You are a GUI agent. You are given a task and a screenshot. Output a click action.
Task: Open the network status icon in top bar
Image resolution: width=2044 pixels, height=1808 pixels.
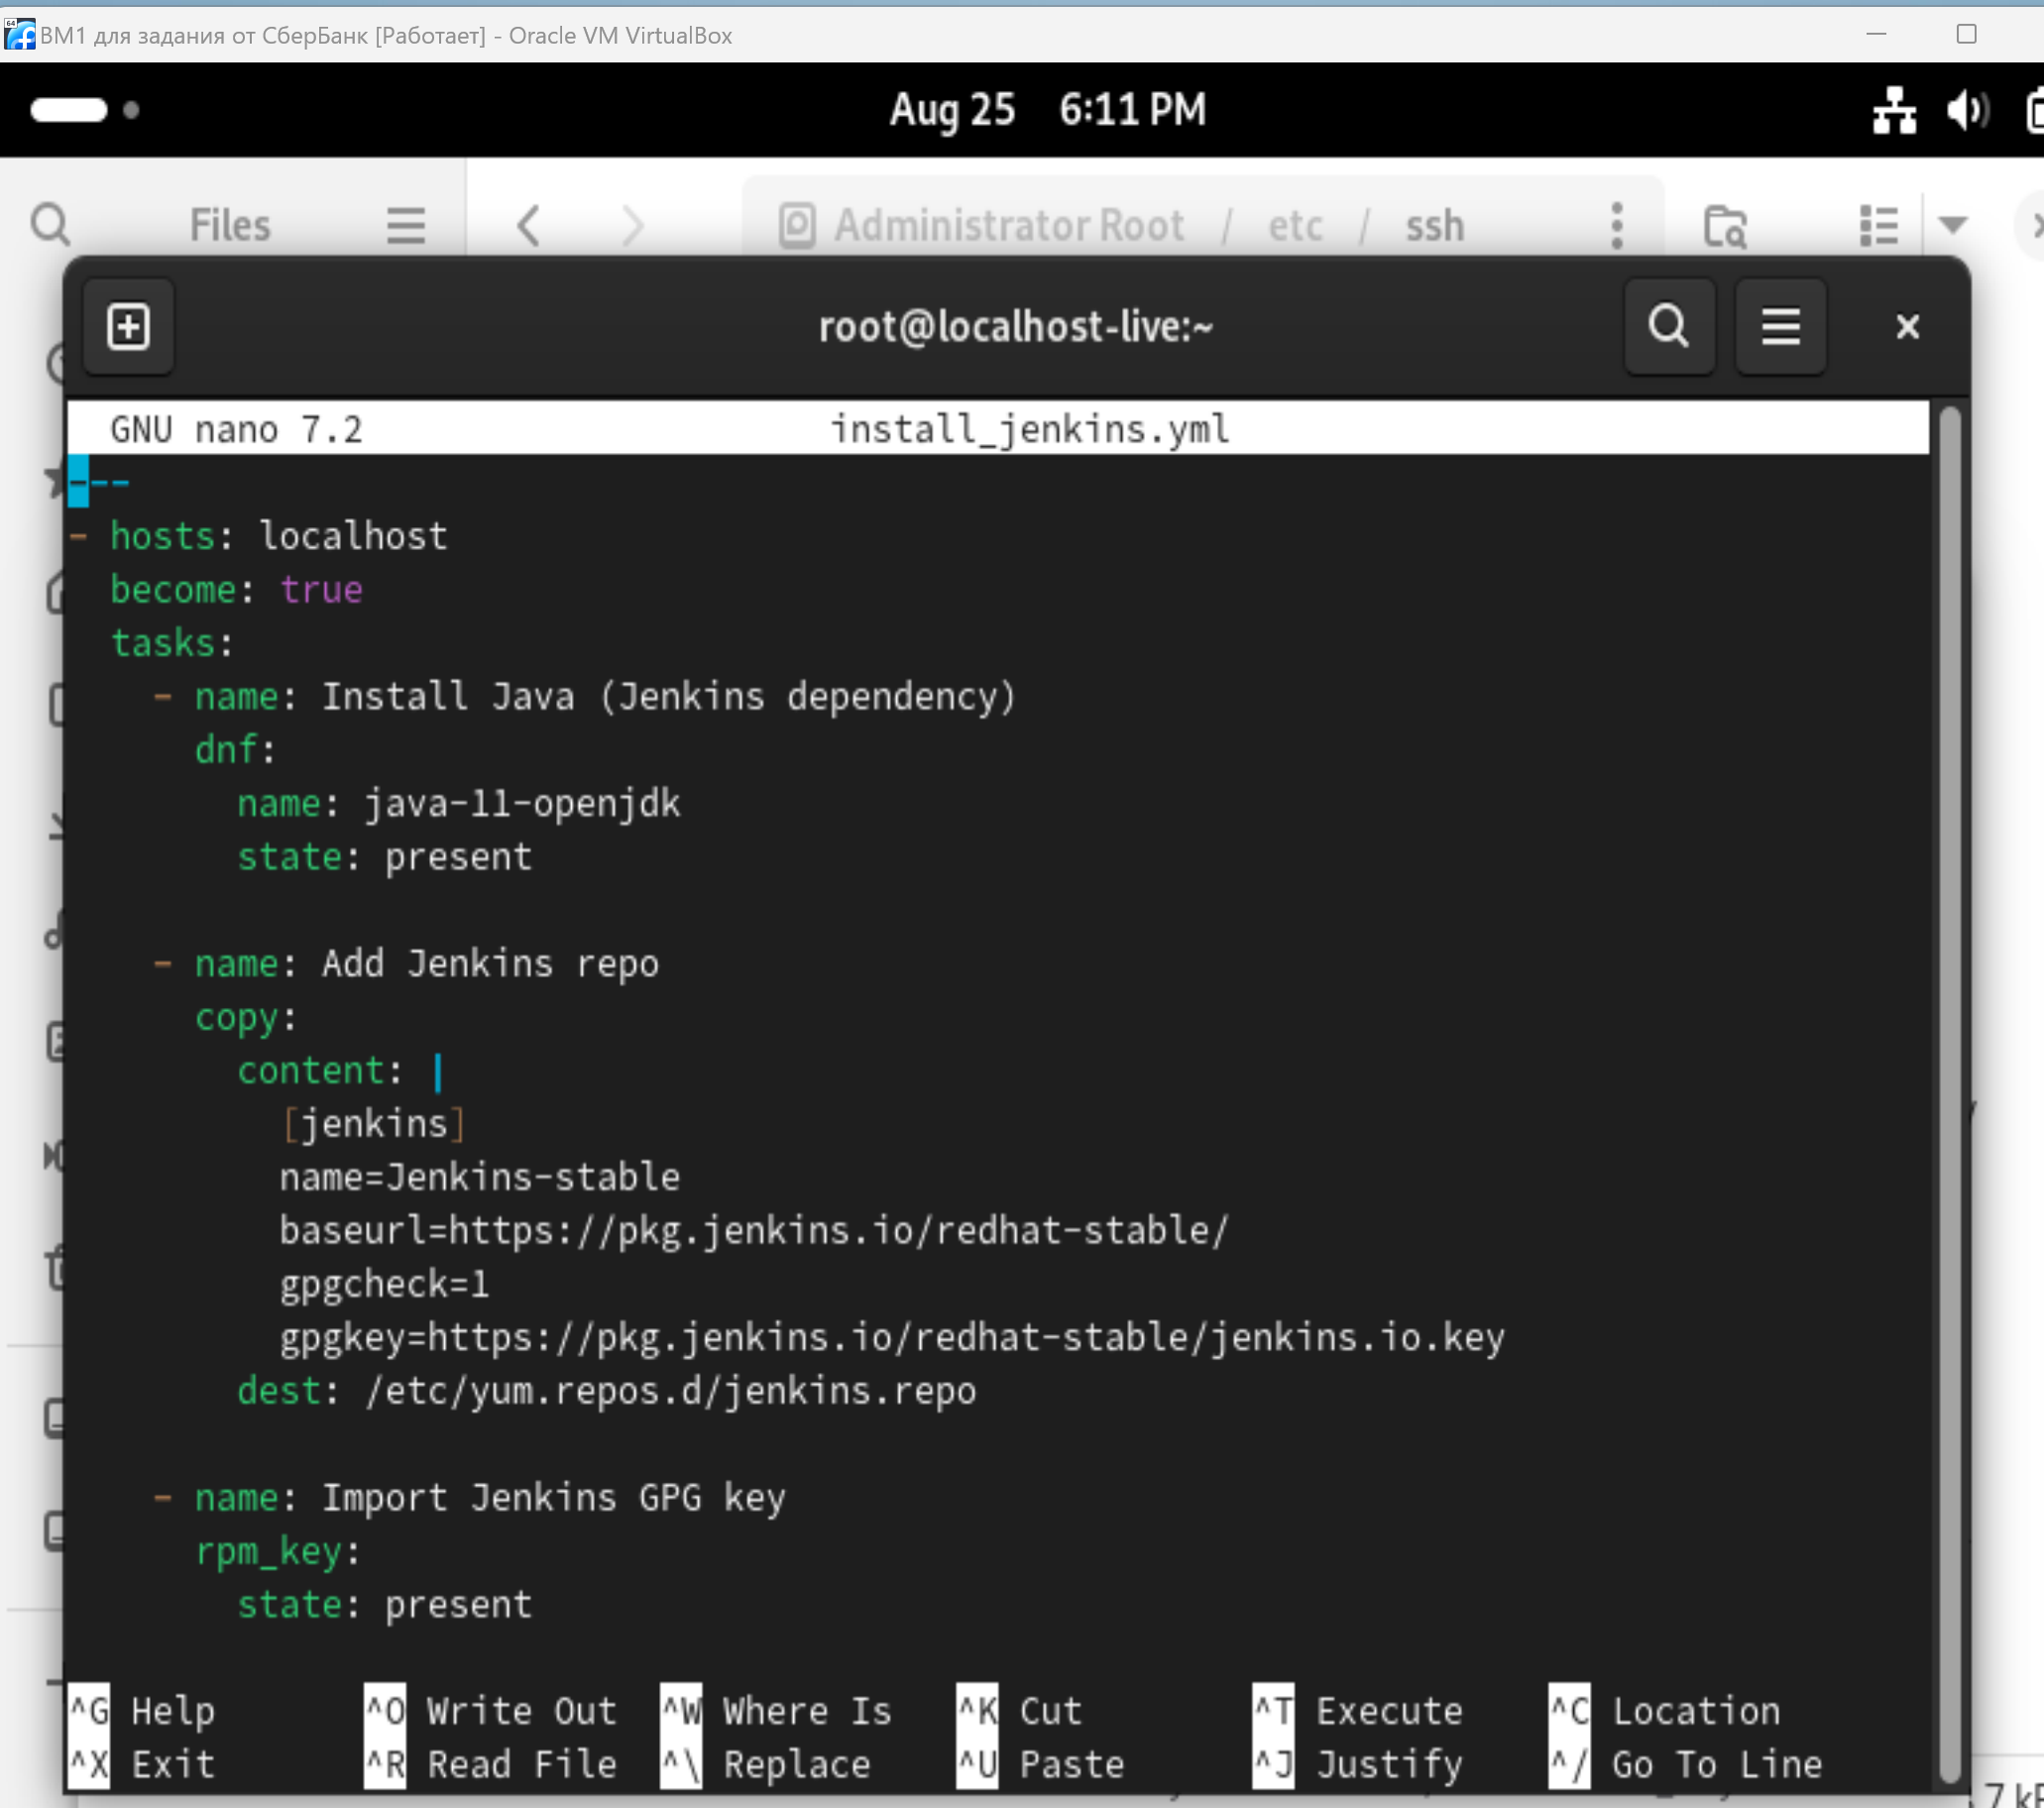pos(1894,110)
